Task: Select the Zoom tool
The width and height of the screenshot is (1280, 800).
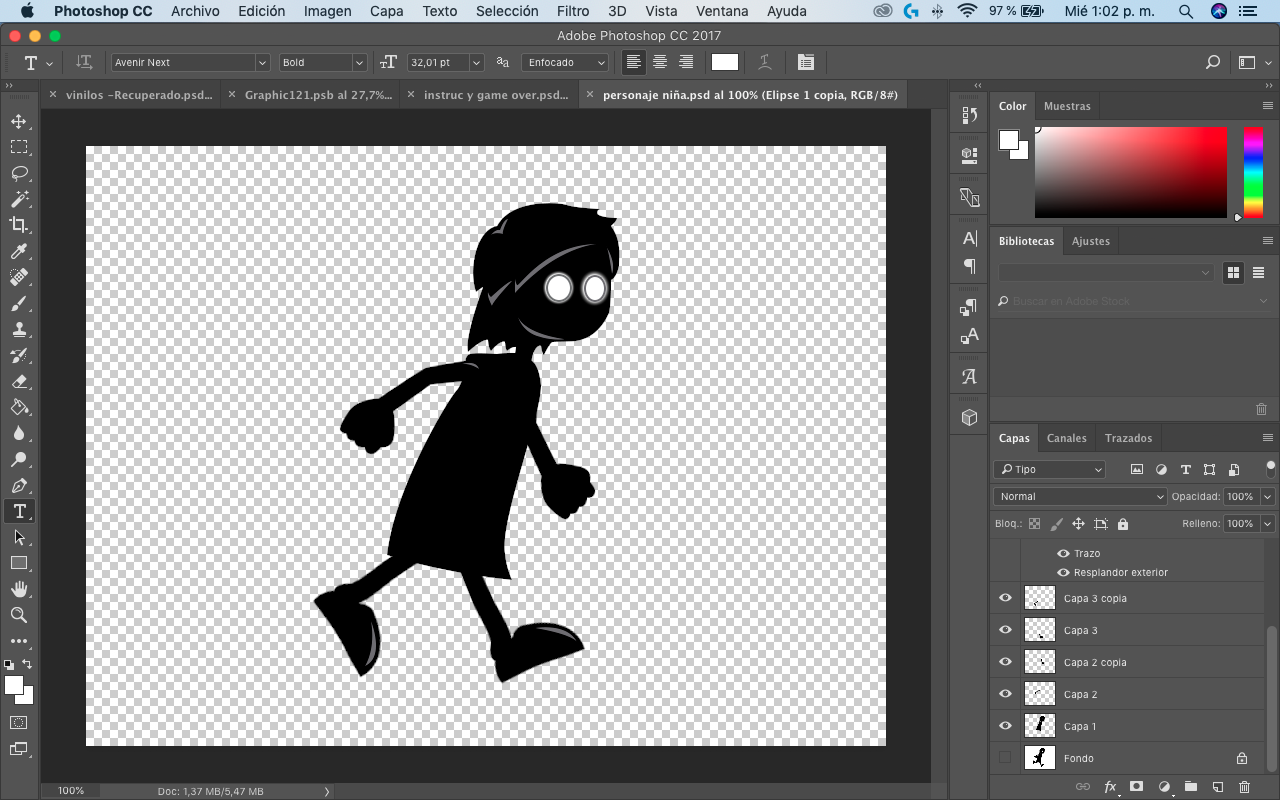Action: 19,615
